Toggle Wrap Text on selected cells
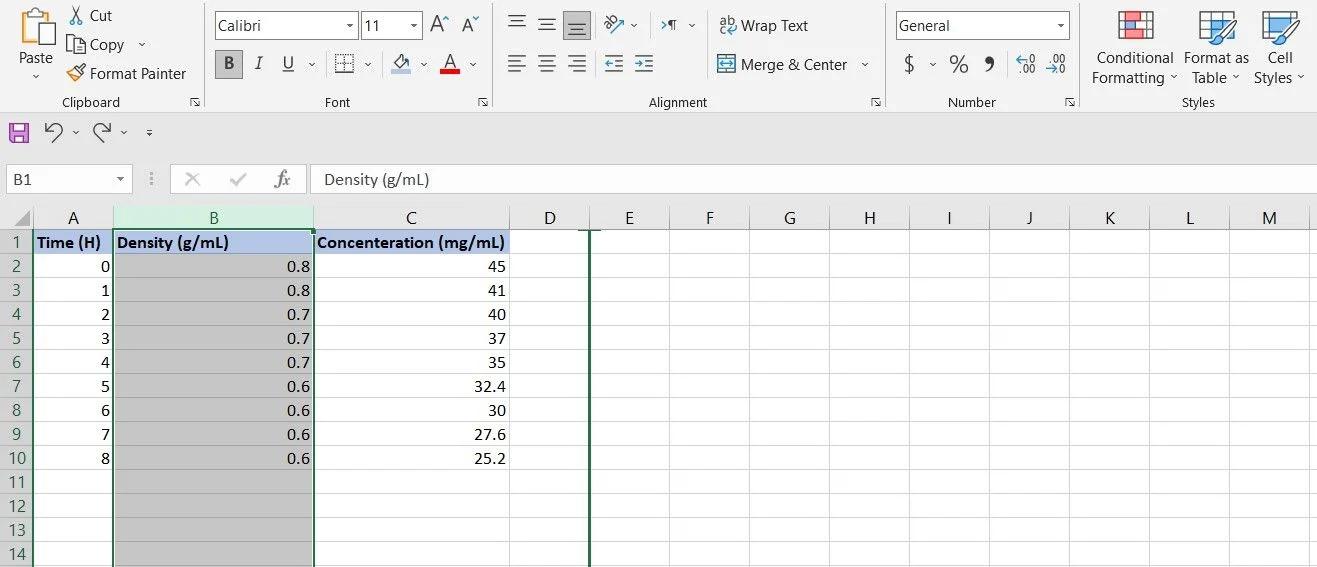Image resolution: width=1317 pixels, height=567 pixels. pos(763,26)
